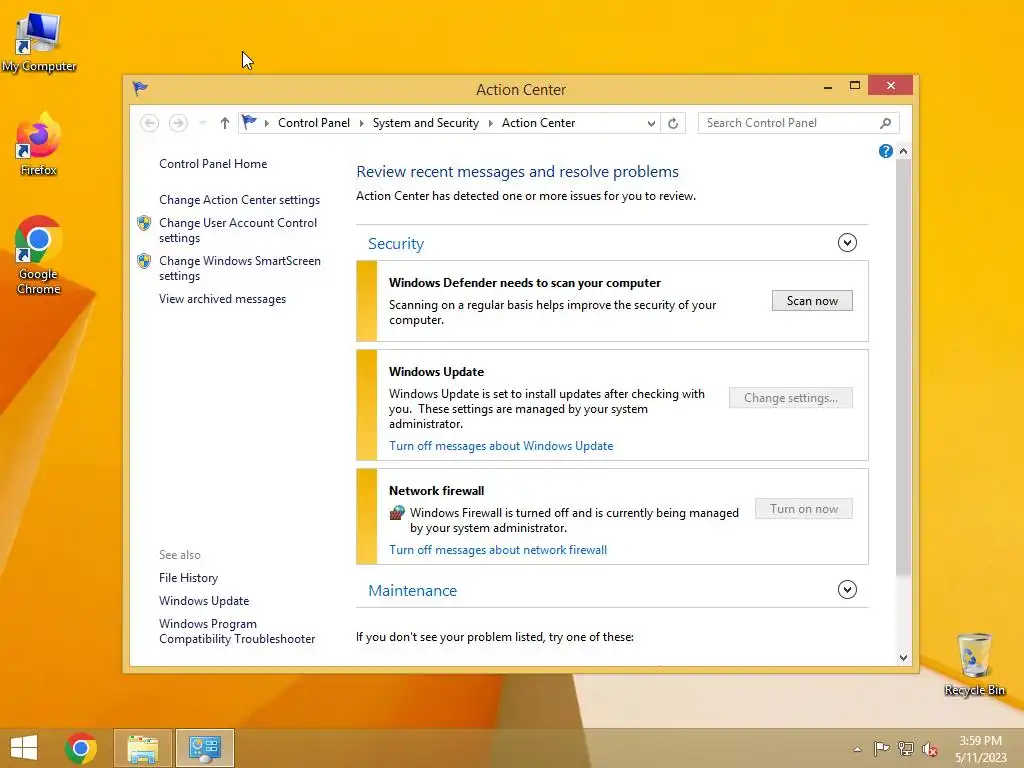This screenshot has width=1024, height=768.
Task: Turn off messages about network firewall
Action: coord(498,550)
